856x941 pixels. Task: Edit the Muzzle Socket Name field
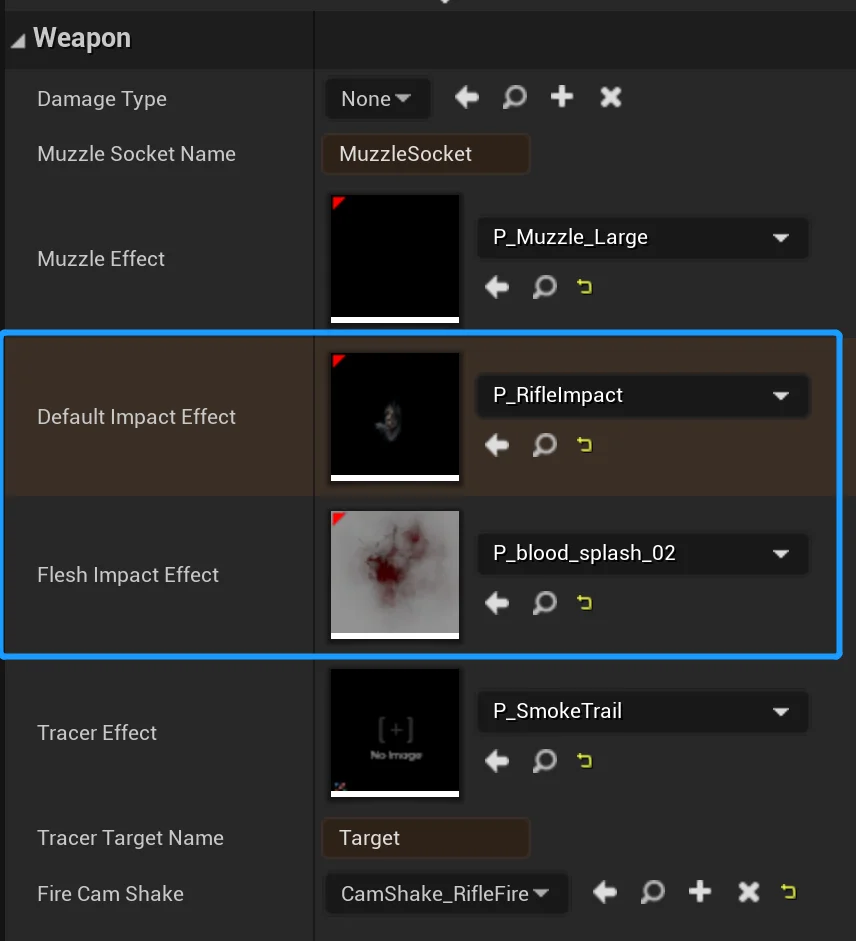[x=426, y=154]
